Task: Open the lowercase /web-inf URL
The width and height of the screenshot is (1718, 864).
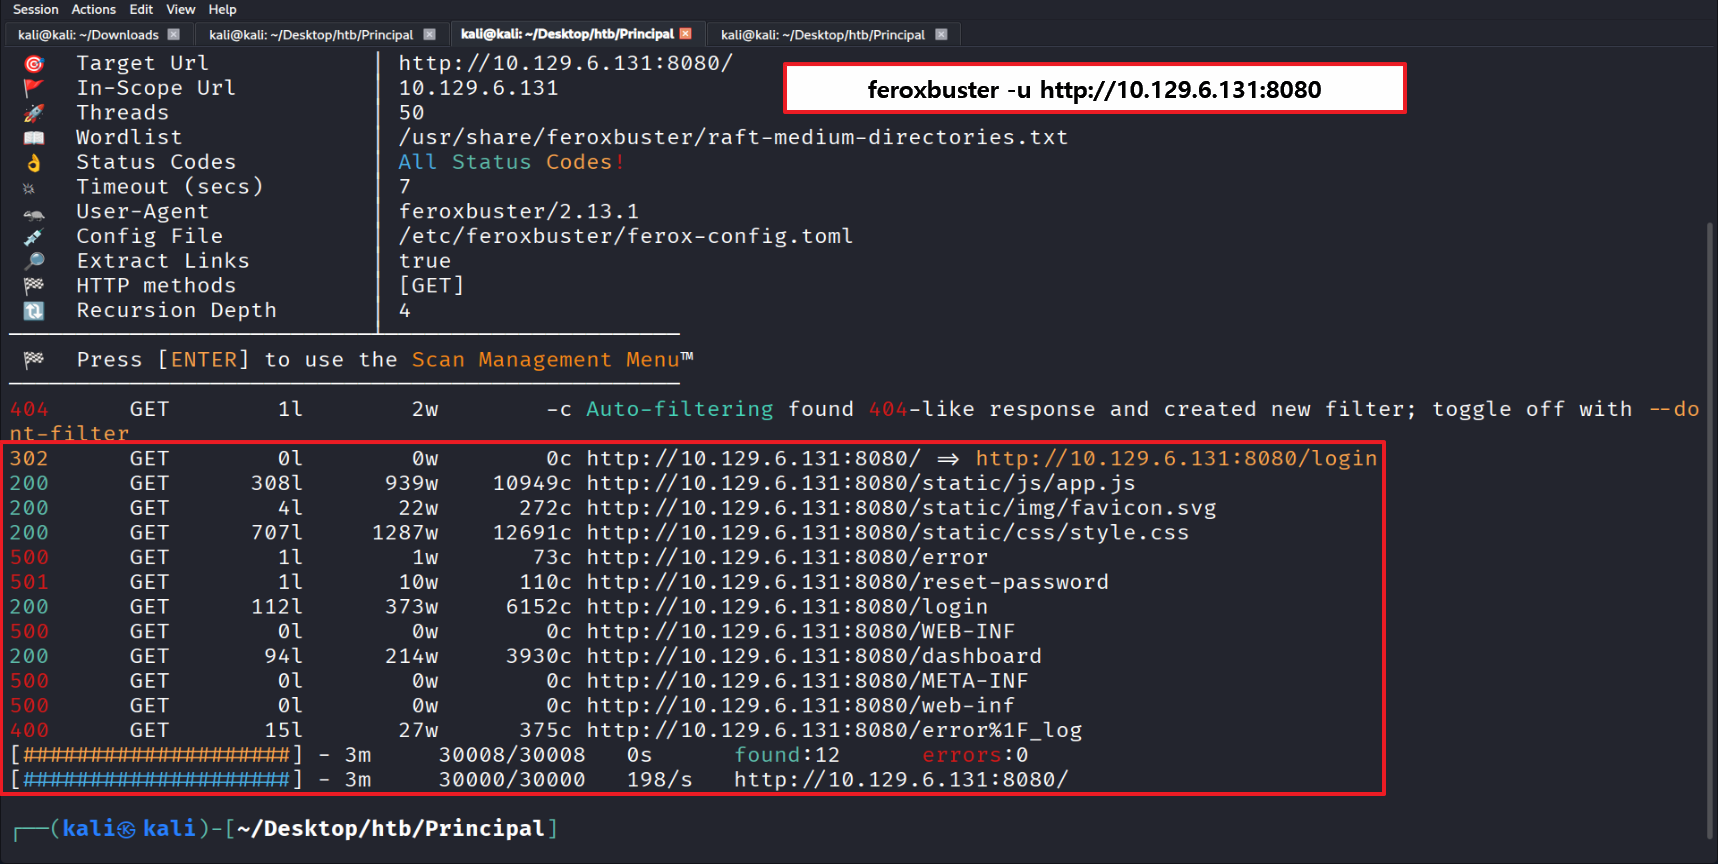Action: pyautogui.click(x=801, y=706)
